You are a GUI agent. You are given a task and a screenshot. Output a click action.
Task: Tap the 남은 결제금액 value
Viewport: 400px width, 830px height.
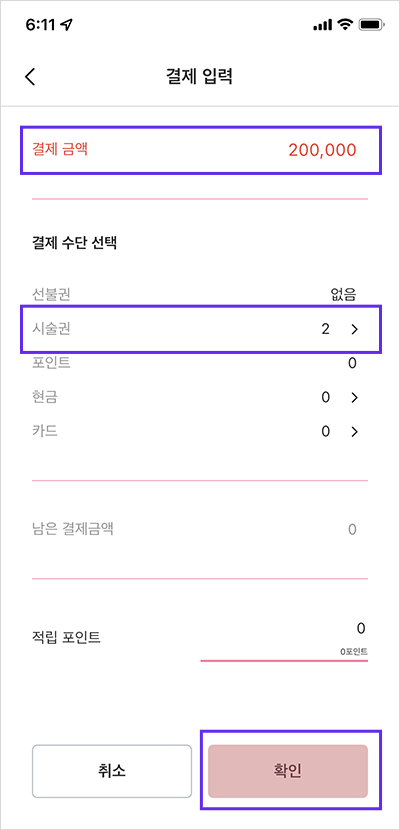pos(352,529)
